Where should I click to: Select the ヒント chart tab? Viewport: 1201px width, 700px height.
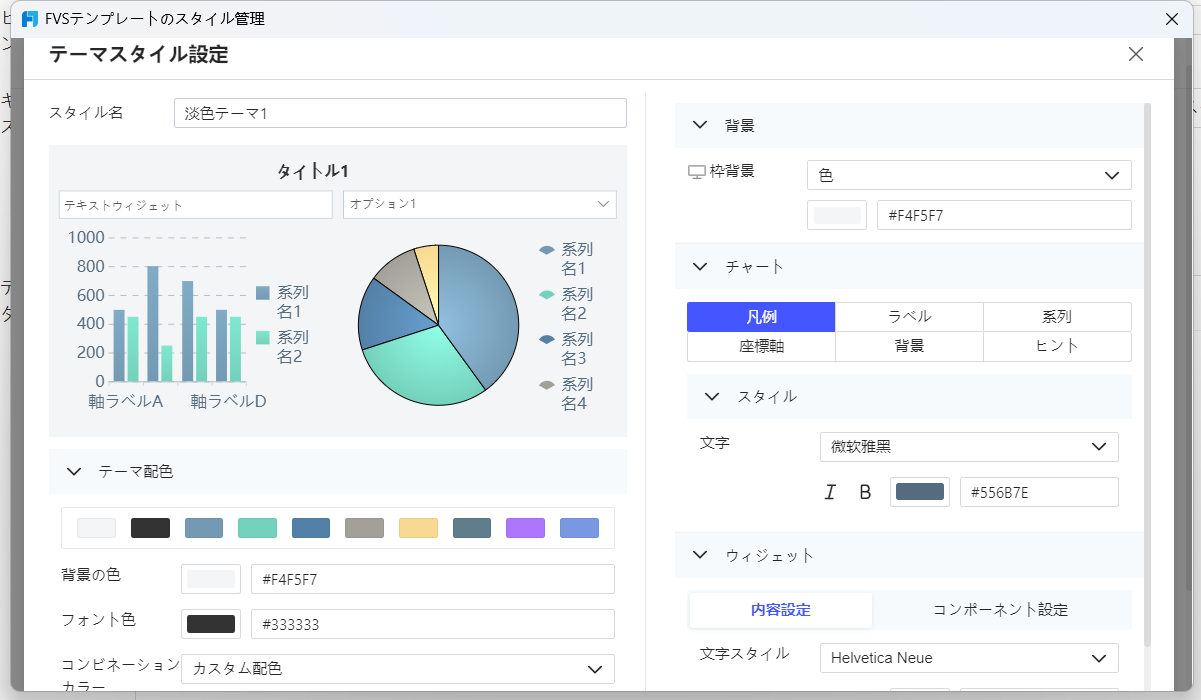click(x=1057, y=346)
